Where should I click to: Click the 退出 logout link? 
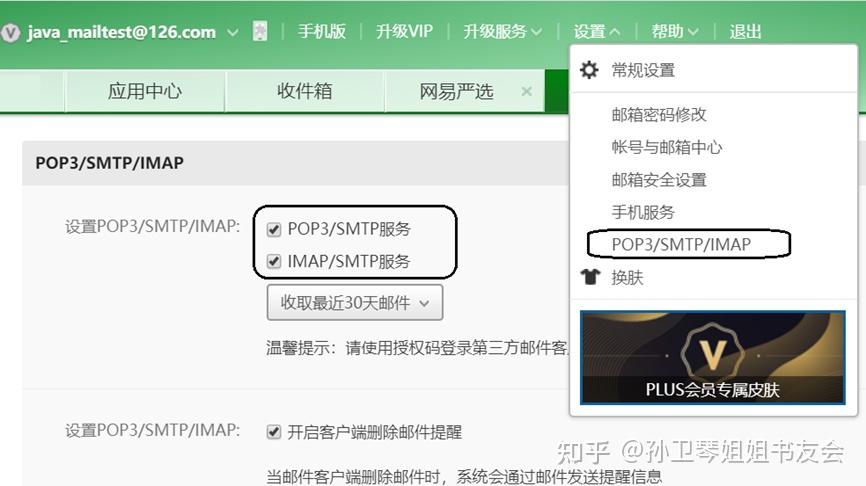tap(745, 31)
